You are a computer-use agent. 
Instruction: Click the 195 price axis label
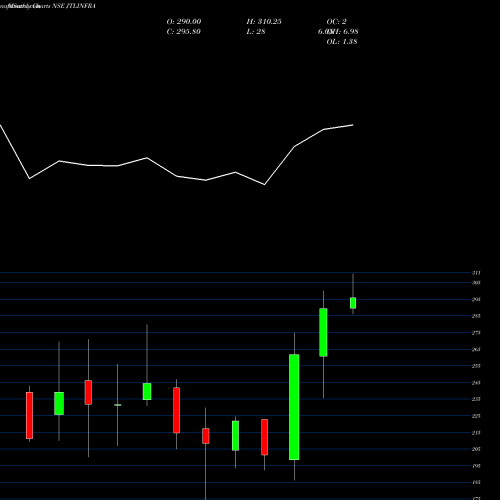click(x=476, y=466)
